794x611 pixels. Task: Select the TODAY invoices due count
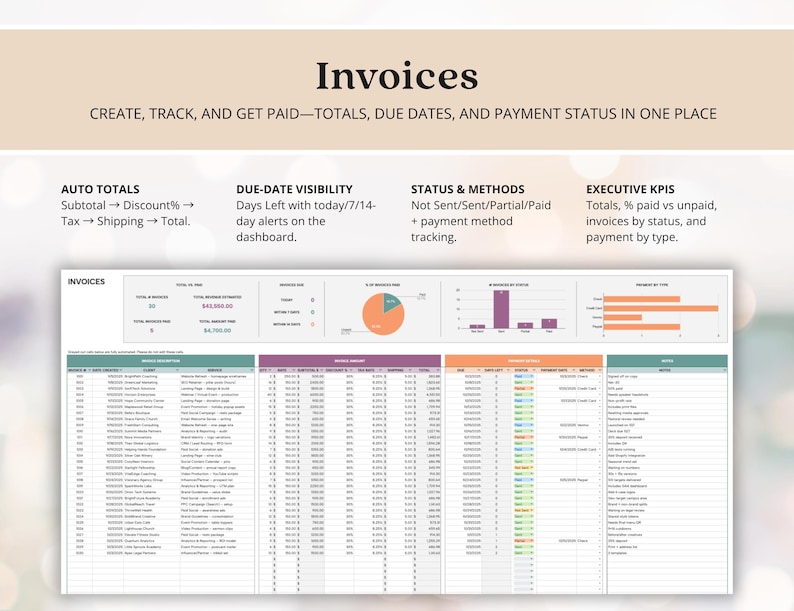(x=312, y=300)
